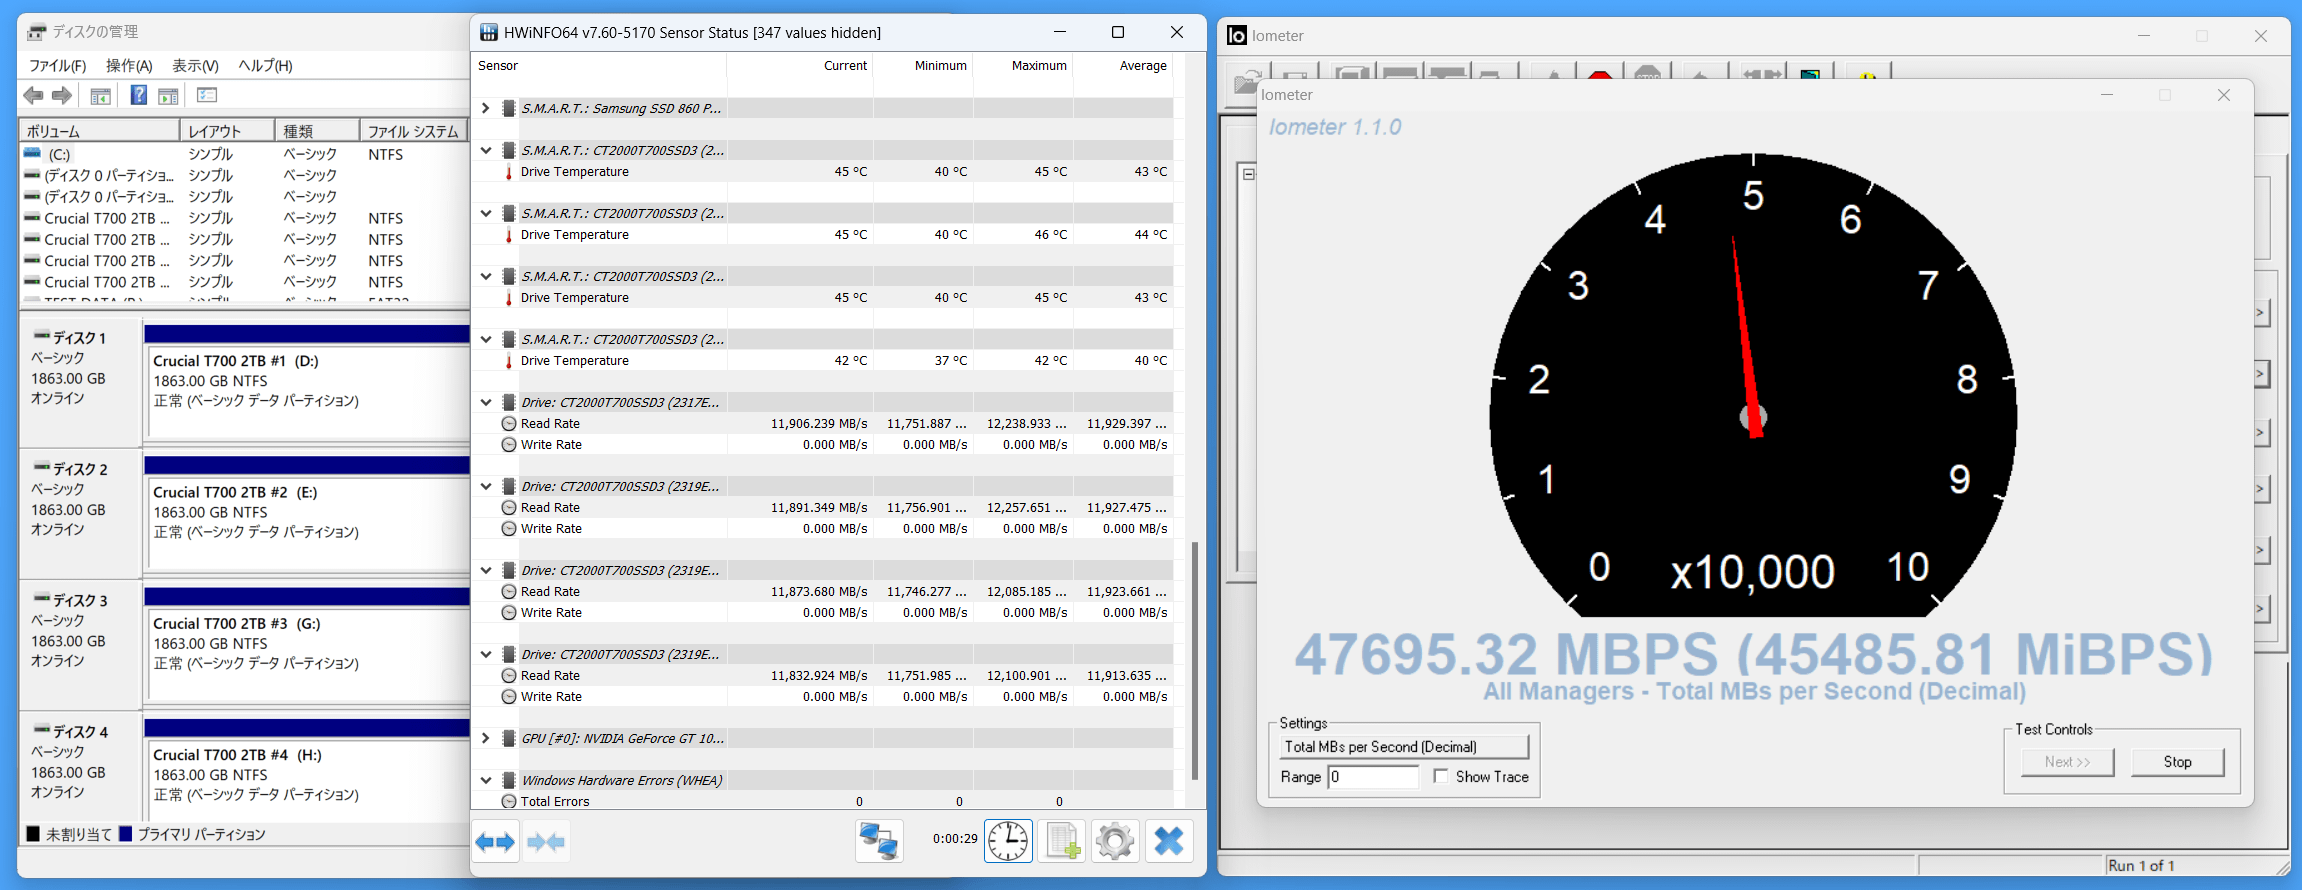Click the (C:) volume drive icon
Viewport: 2302px width, 890px height.
tap(33, 154)
